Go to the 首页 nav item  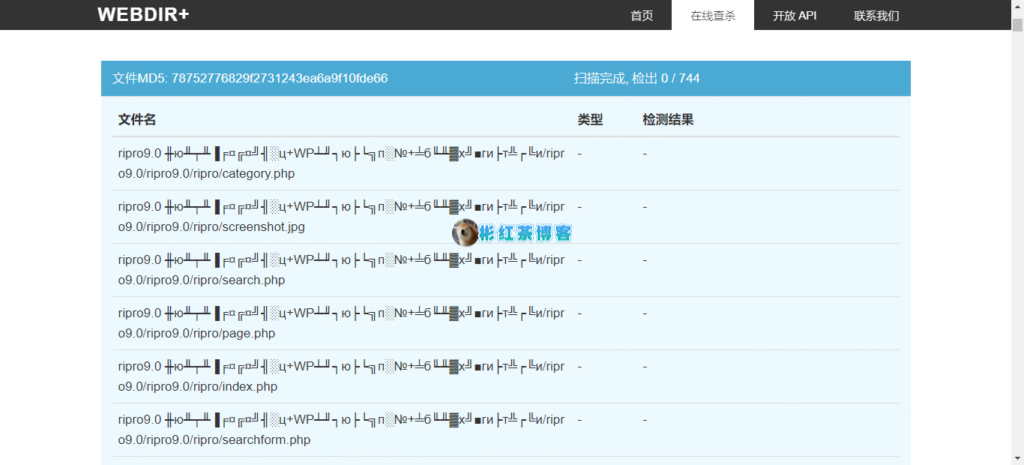pyautogui.click(x=642, y=16)
